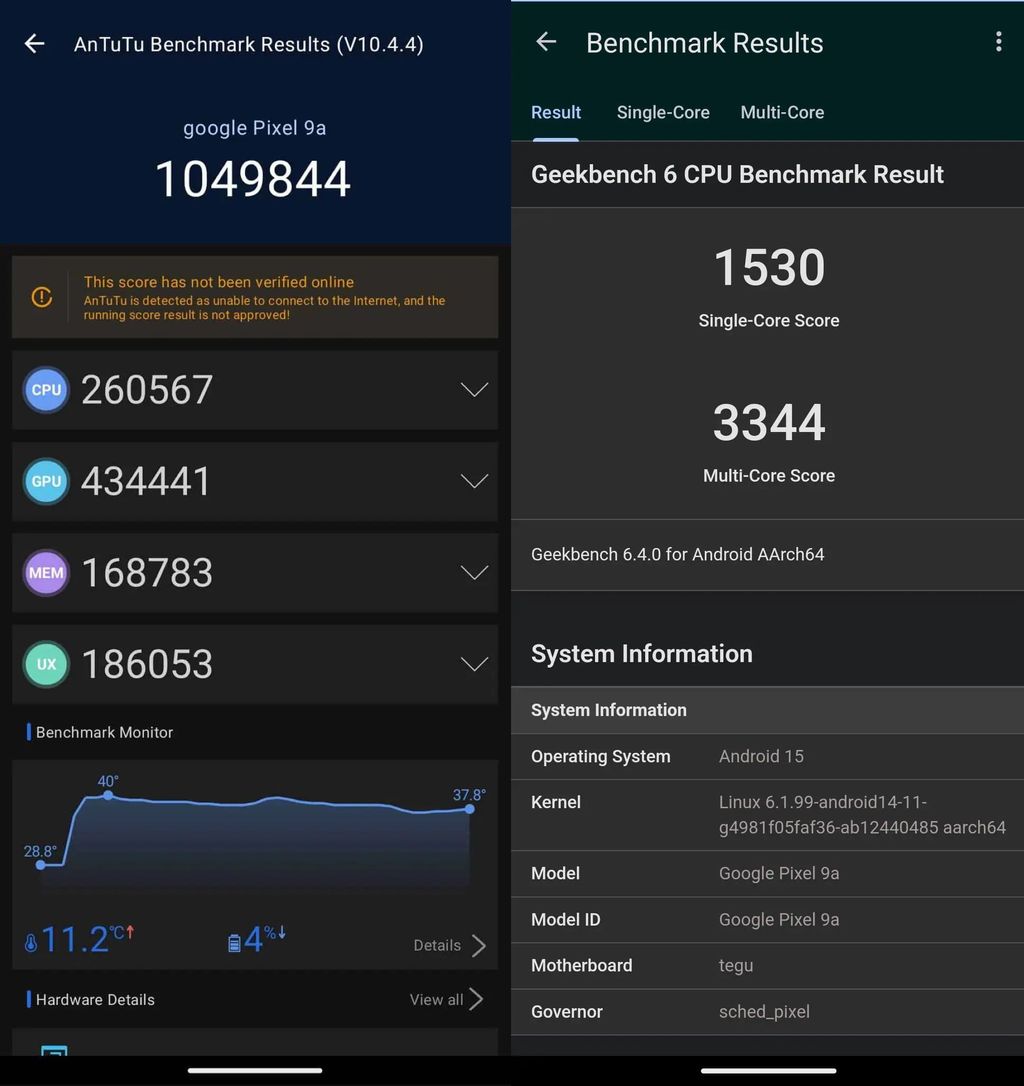Tap the warning icon in verification notice
1024x1086 pixels.
pyautogui.click(x=42, y=297)
